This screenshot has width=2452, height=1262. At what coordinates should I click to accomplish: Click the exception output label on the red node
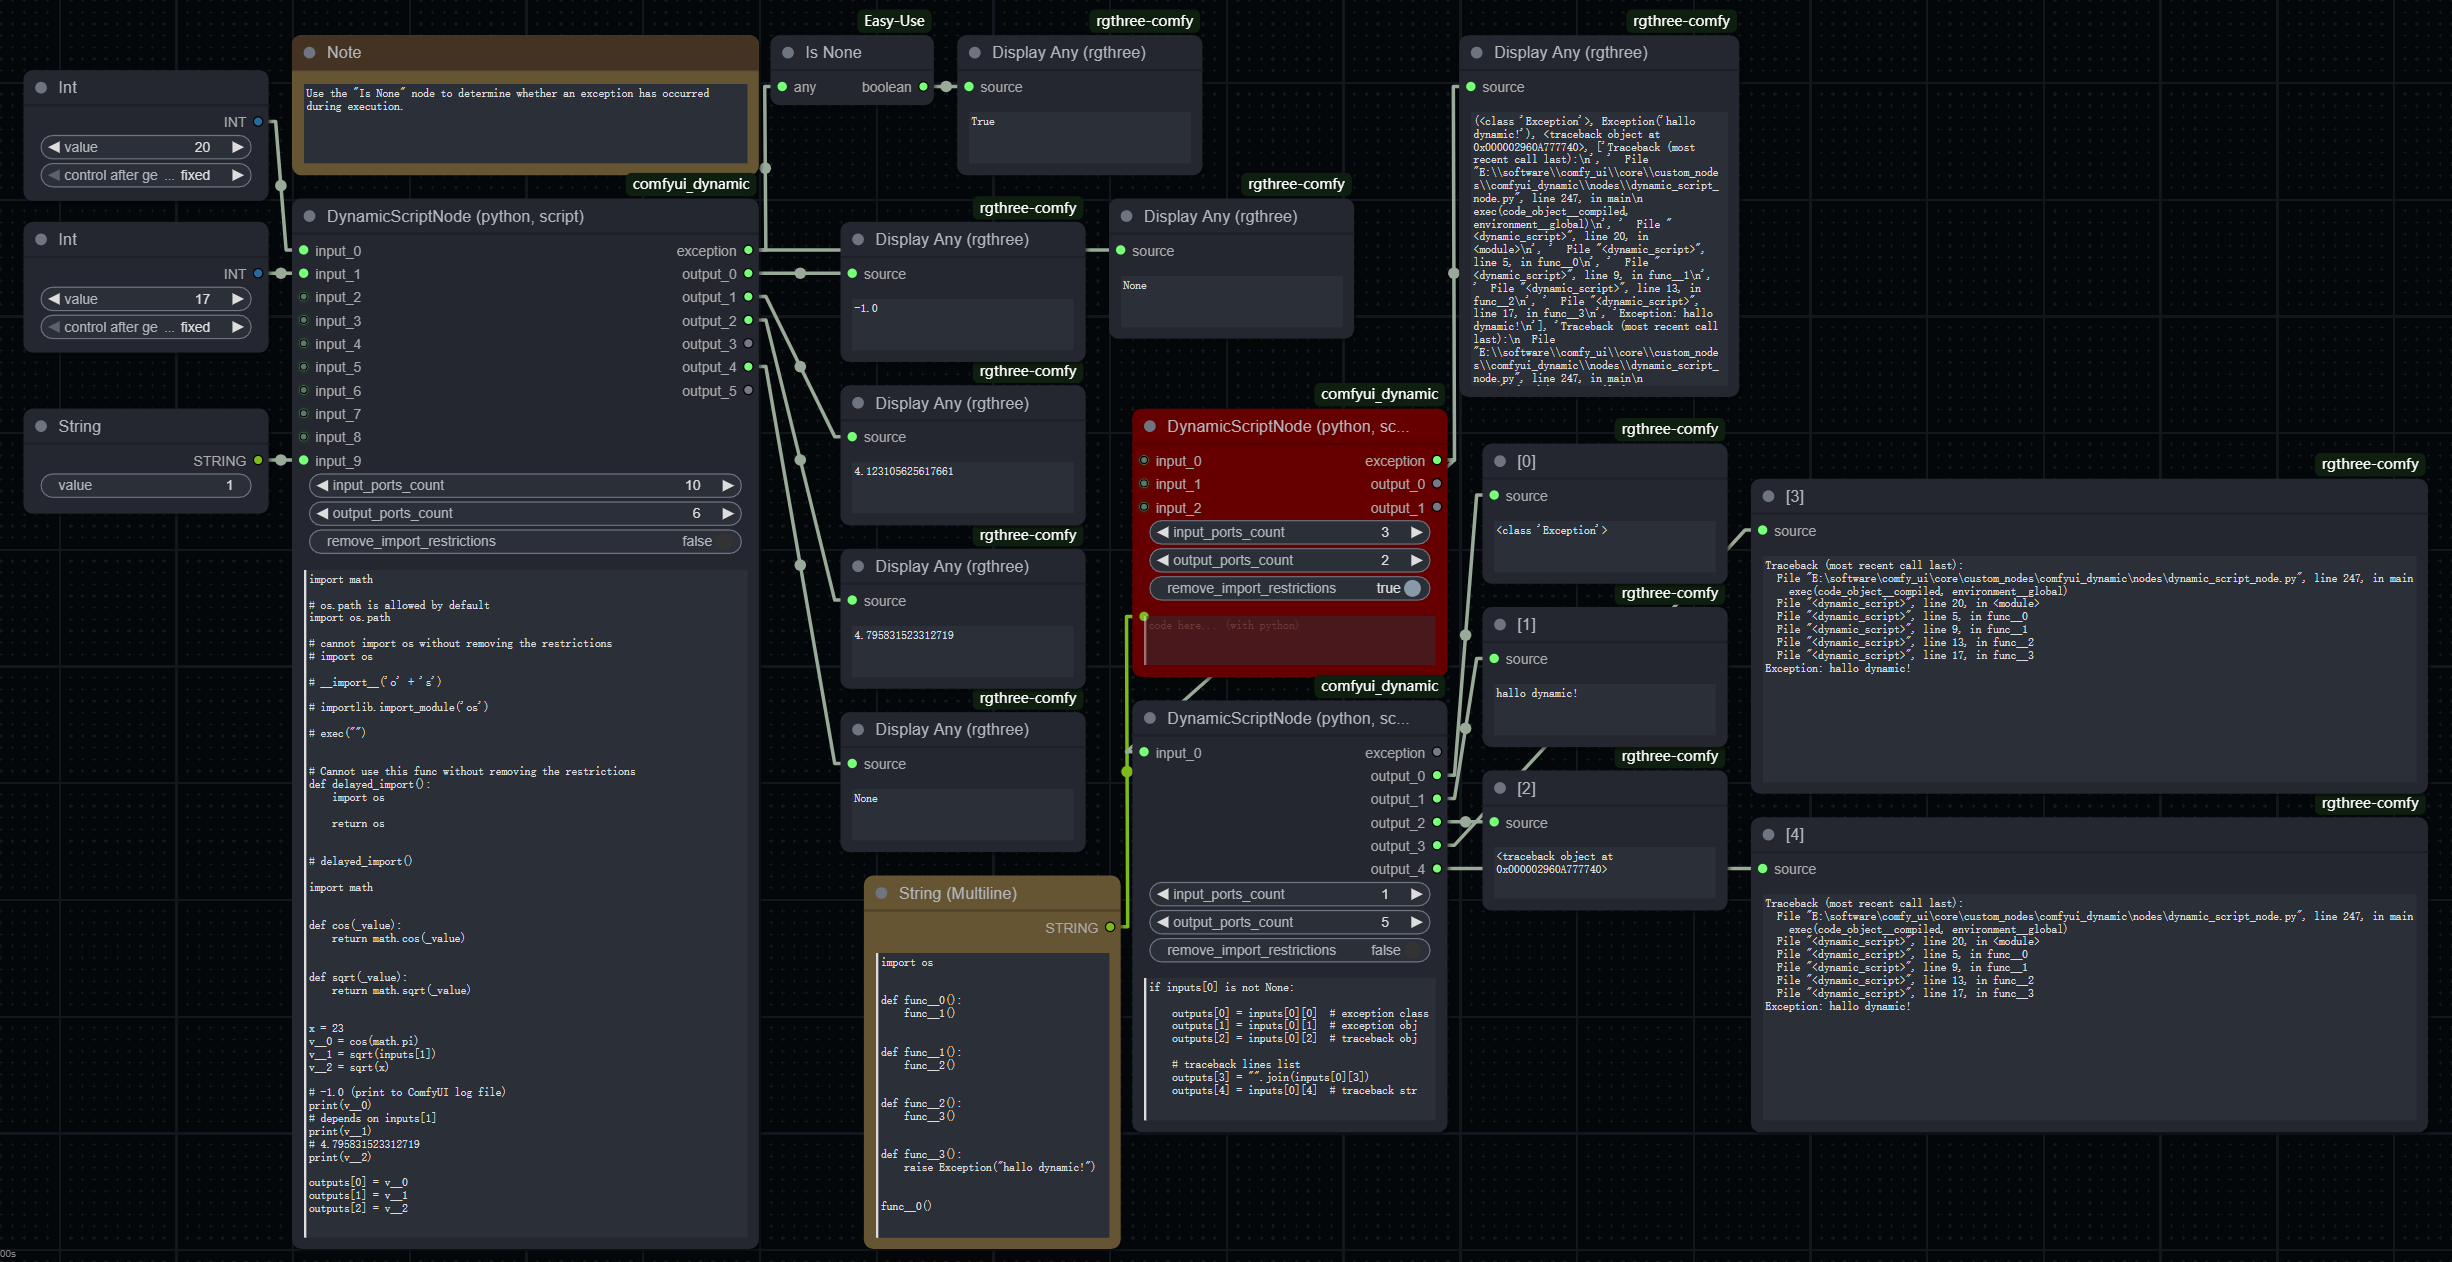1394,461
